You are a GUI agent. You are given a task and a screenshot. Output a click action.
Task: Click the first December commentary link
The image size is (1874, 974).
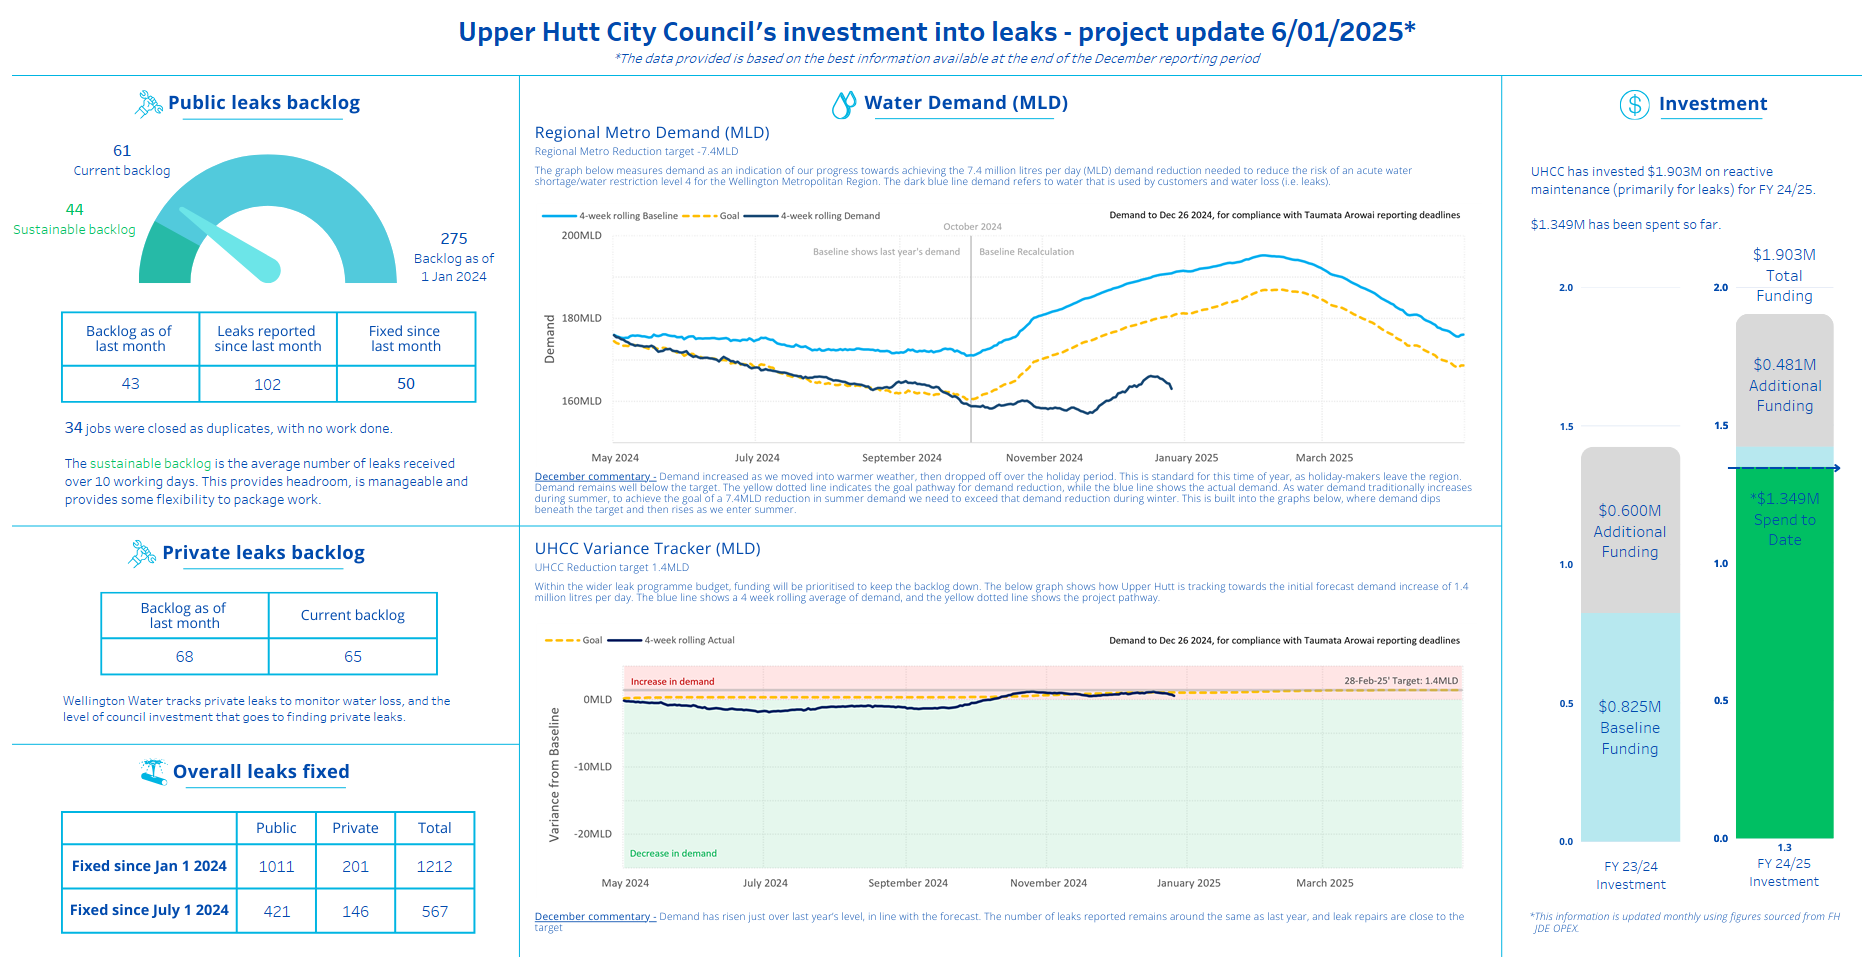point(595,477)
